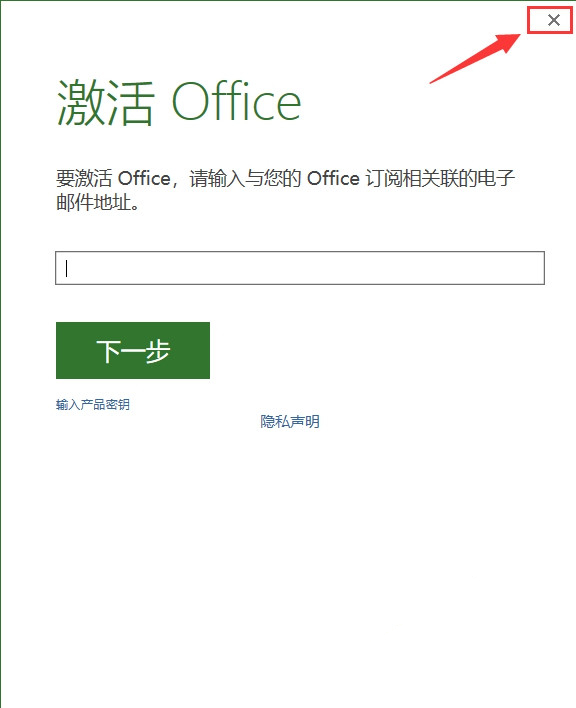Screen dimensions: 576x708
Task: Click the activation instruction paragraph
Action: [x=285, y=190]
